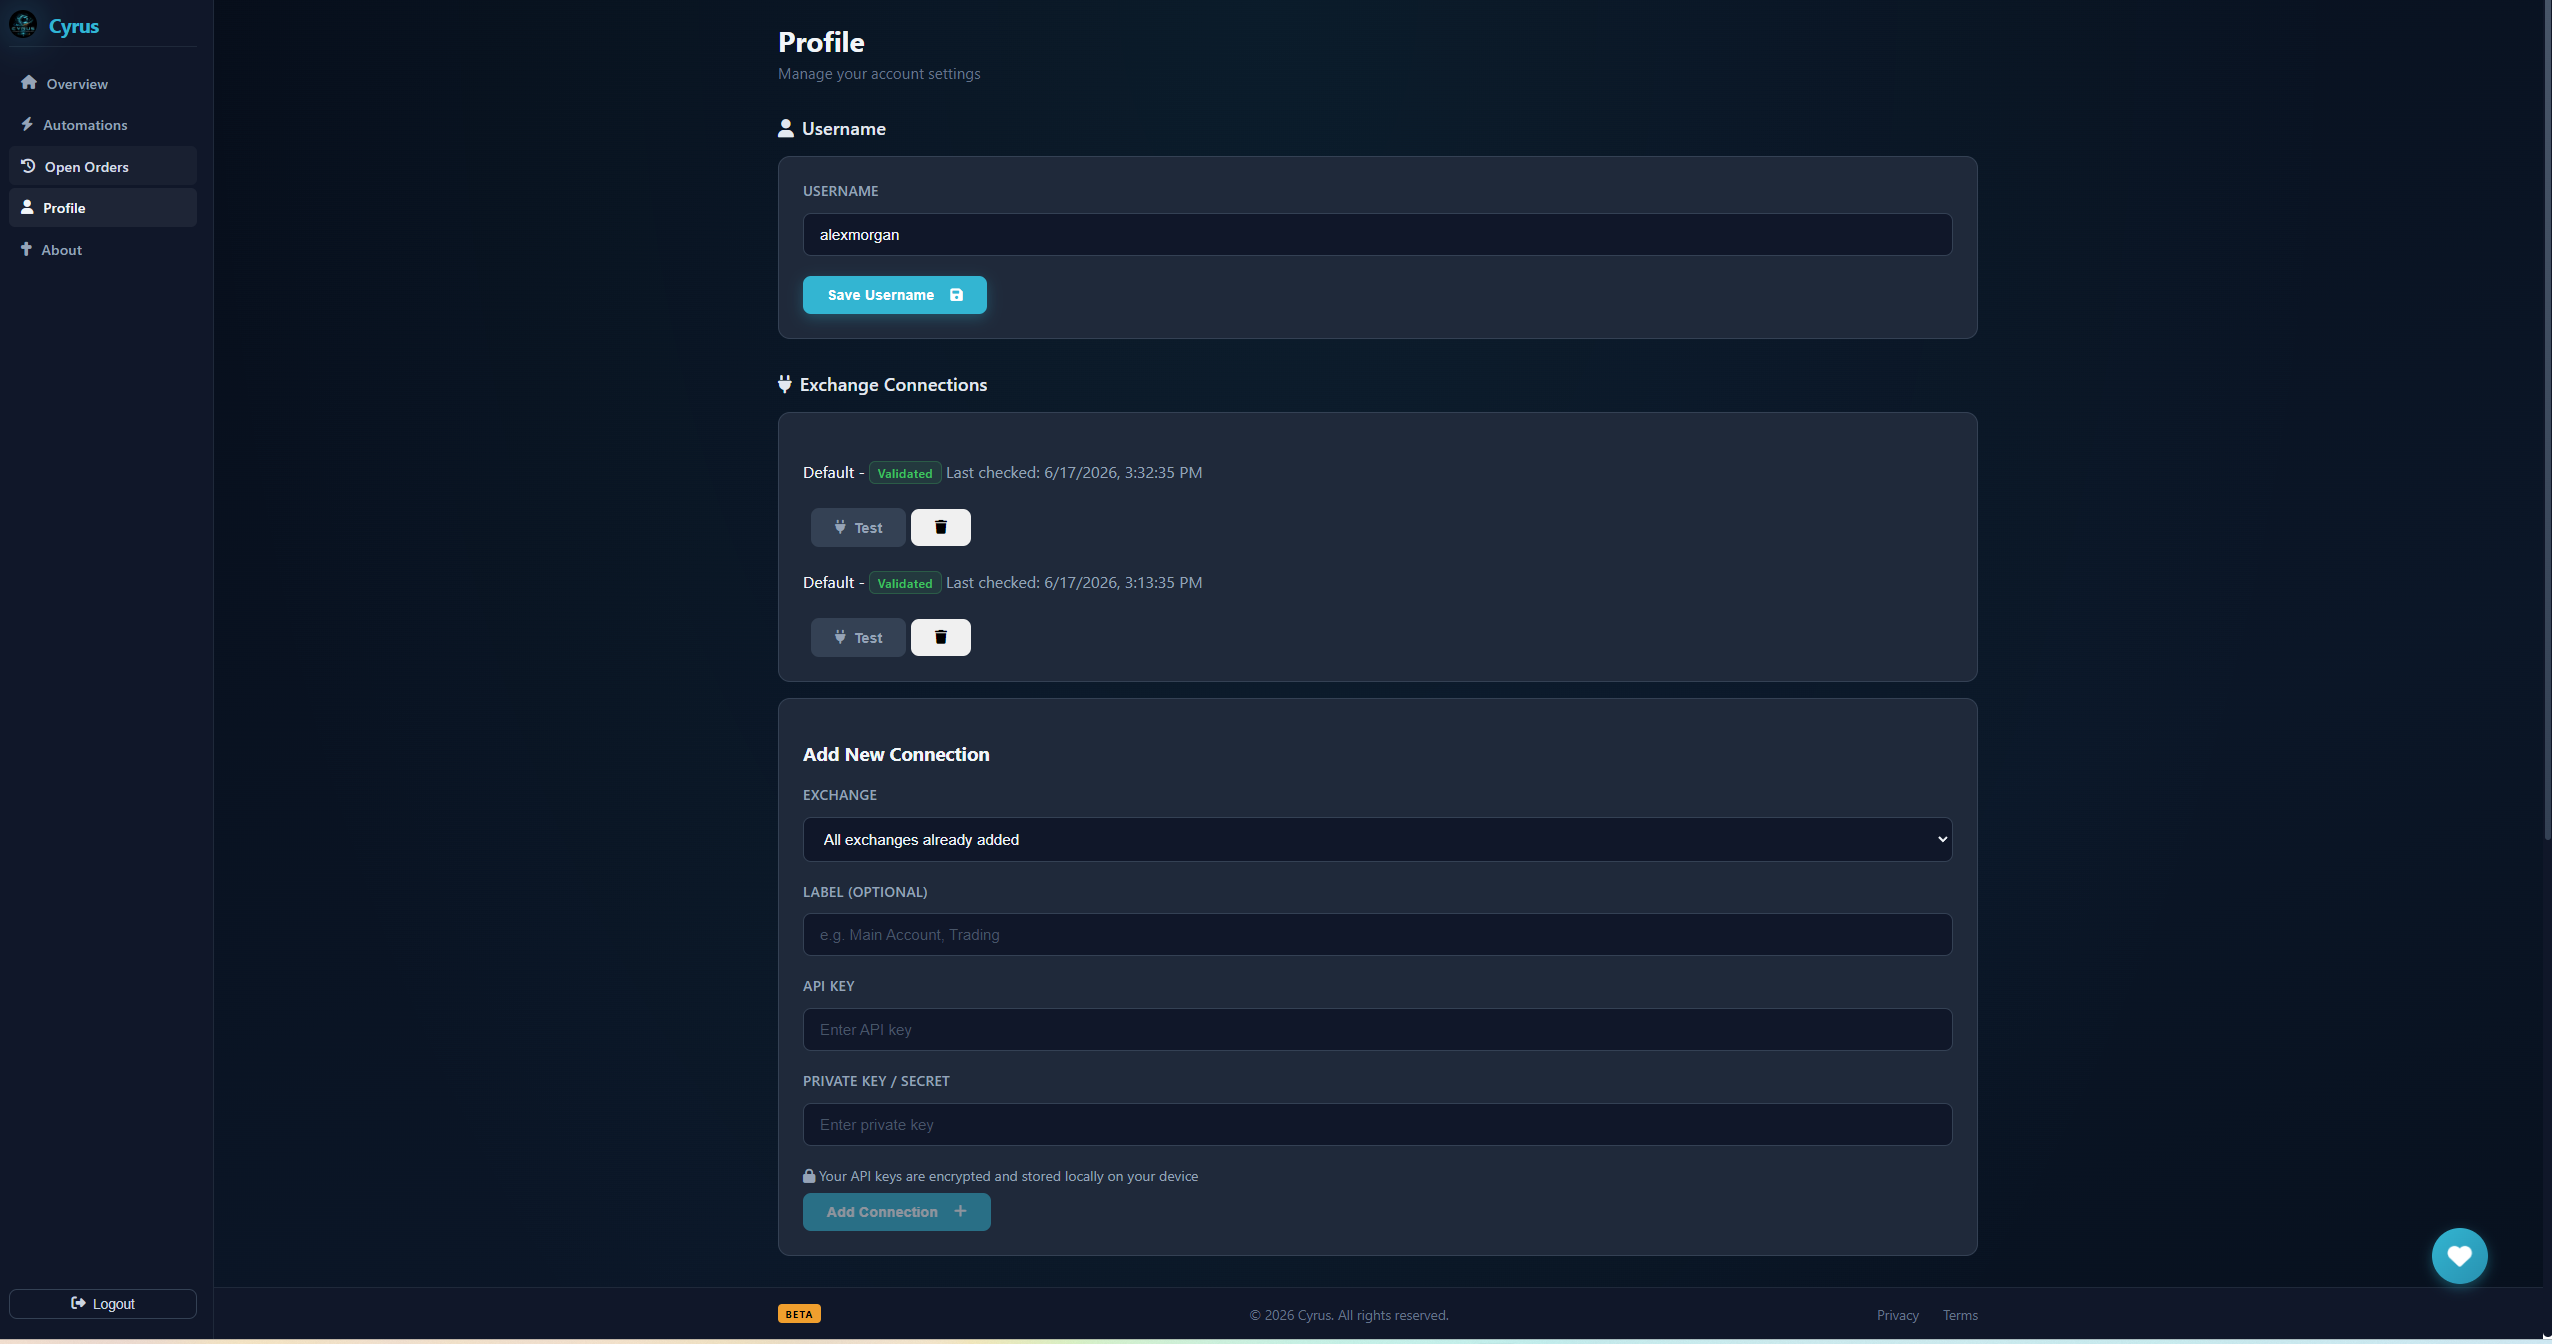Delete the connection checked at 3:32:35 PM
Viewport: 2552px width, 1344px height.
point(940,528)
